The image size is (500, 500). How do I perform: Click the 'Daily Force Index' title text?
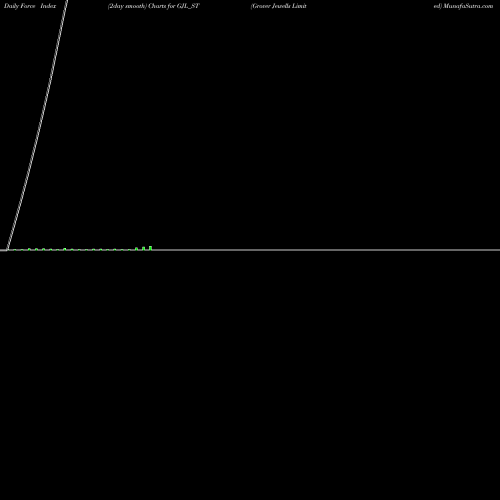[30, 6]
